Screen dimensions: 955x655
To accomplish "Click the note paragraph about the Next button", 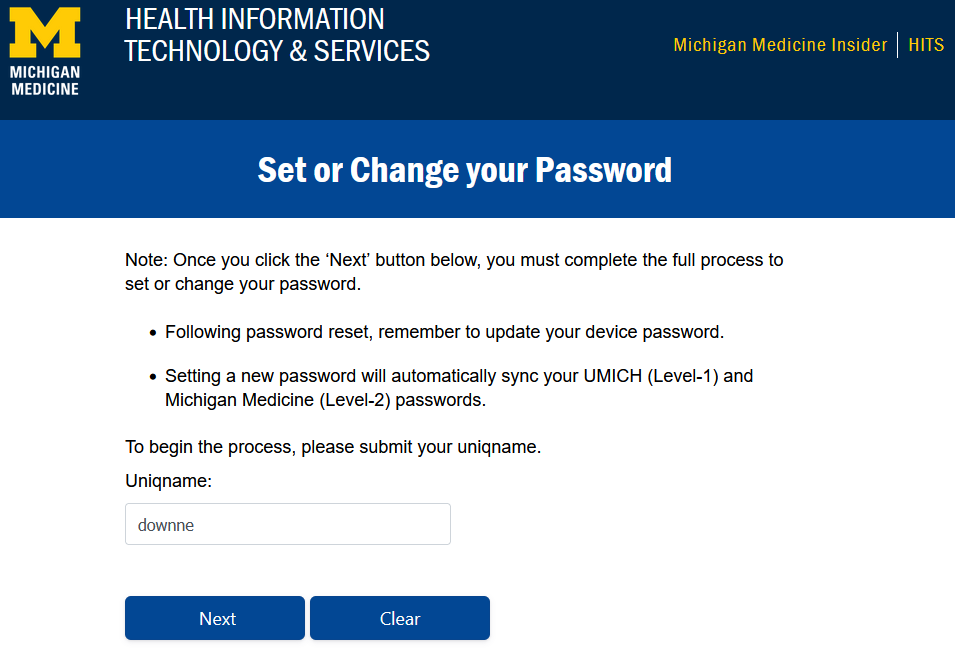I will click(x=454, y=272).
